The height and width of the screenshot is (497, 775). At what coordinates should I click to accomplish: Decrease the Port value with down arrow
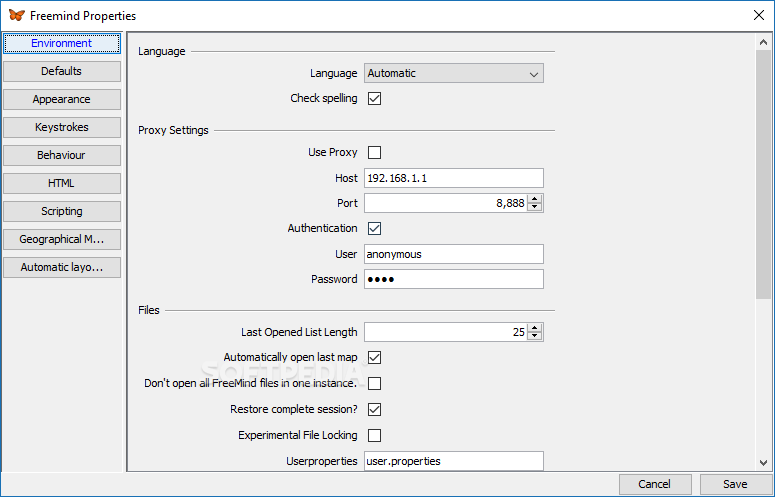534,207
